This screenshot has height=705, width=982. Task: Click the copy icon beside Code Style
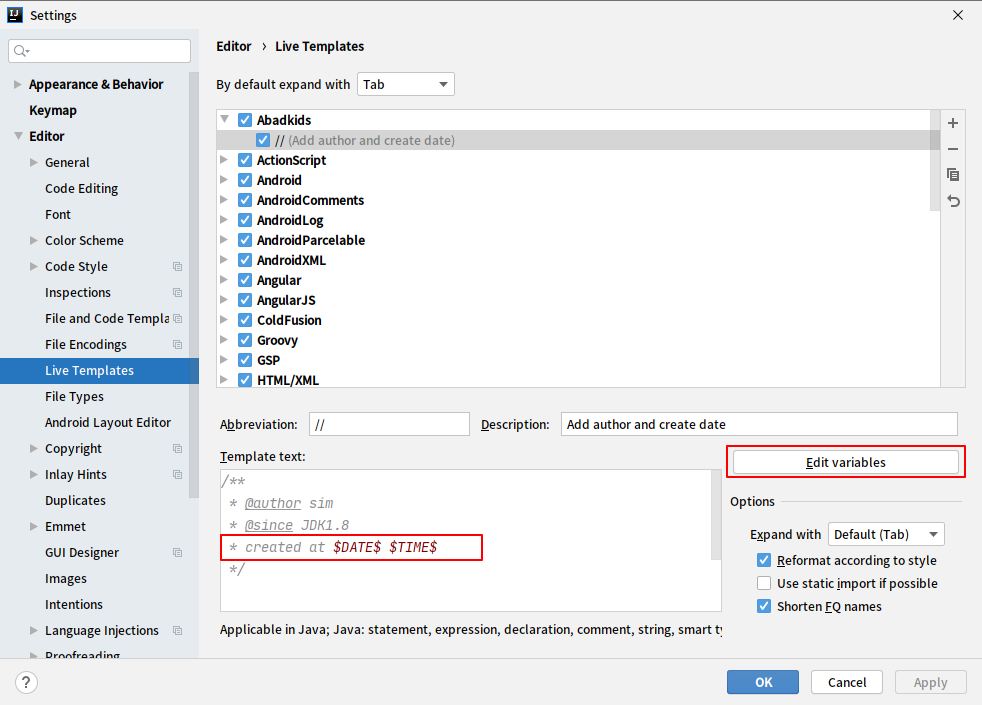click(x=177, y=267)
